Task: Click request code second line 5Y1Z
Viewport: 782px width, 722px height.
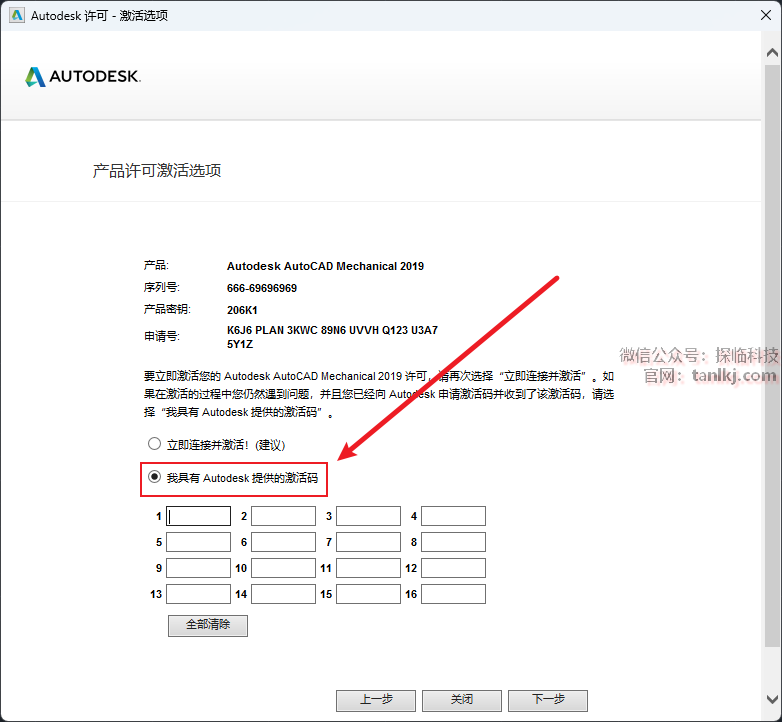Action: (240, 344)
